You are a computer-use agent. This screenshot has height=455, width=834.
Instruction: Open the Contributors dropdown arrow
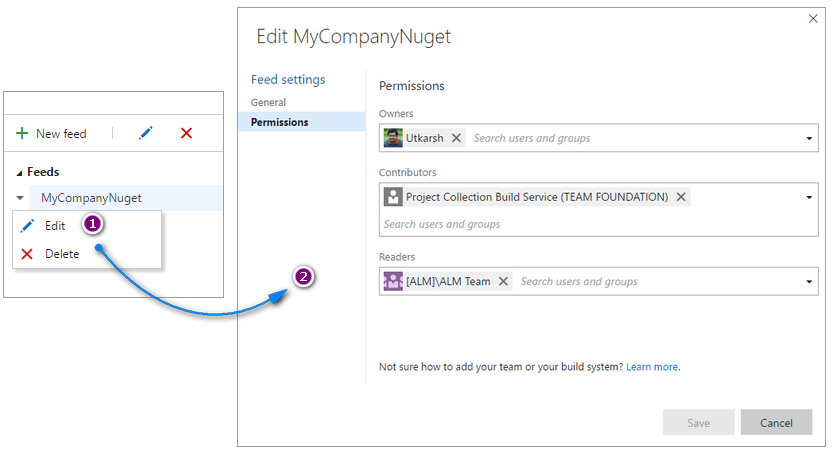coord(808,197)
